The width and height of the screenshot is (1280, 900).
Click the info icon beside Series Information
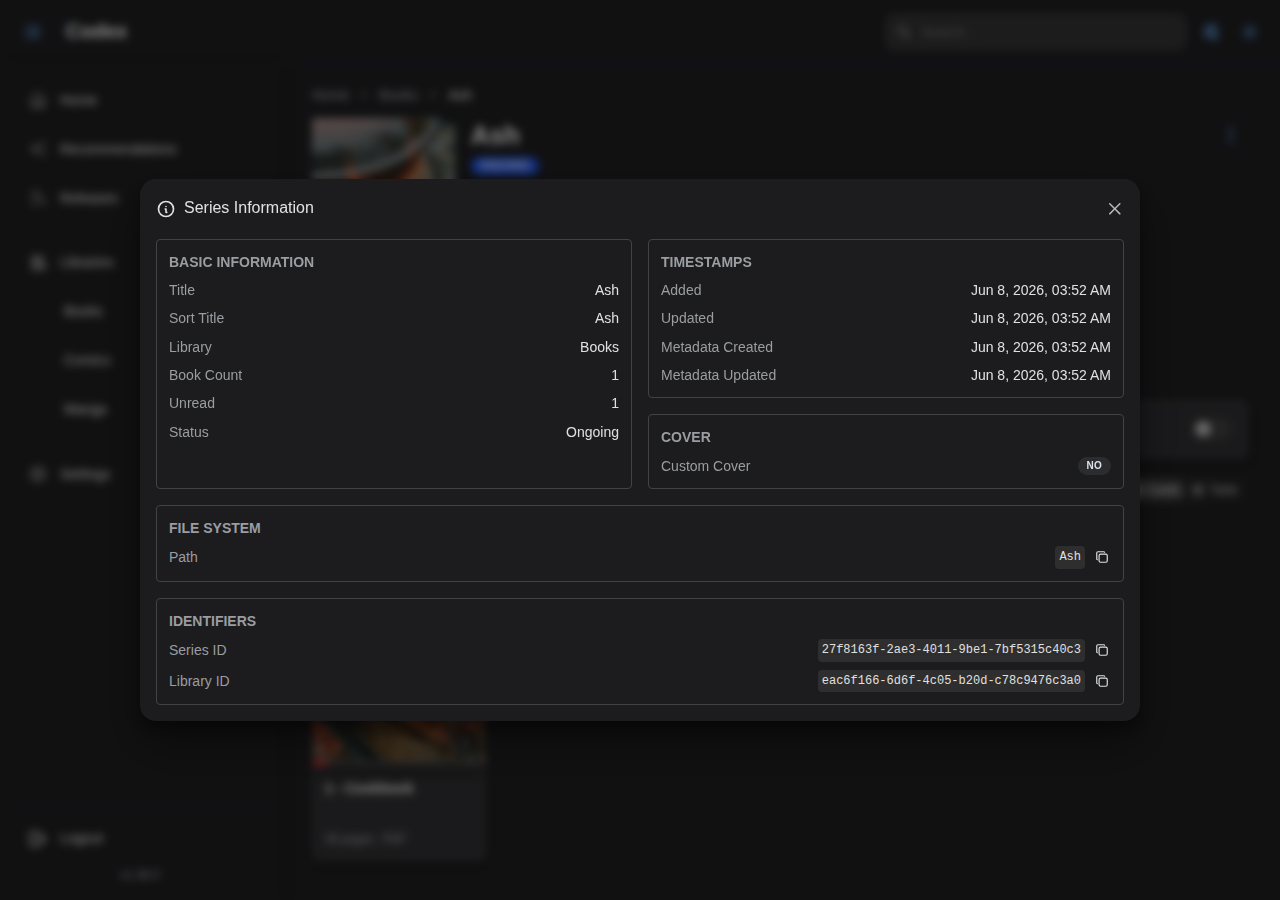point(166,209)
